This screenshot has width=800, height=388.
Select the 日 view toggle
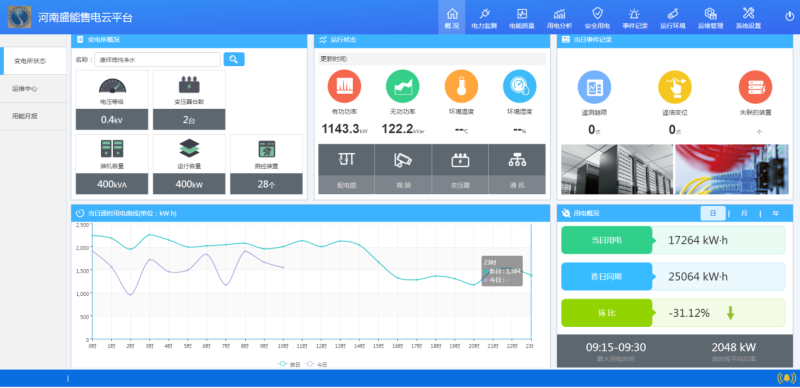(713, 213)
